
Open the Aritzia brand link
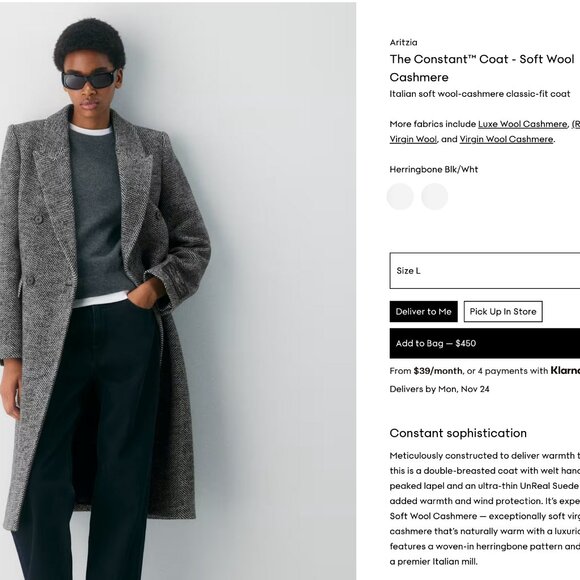click(x=403, y=43)
